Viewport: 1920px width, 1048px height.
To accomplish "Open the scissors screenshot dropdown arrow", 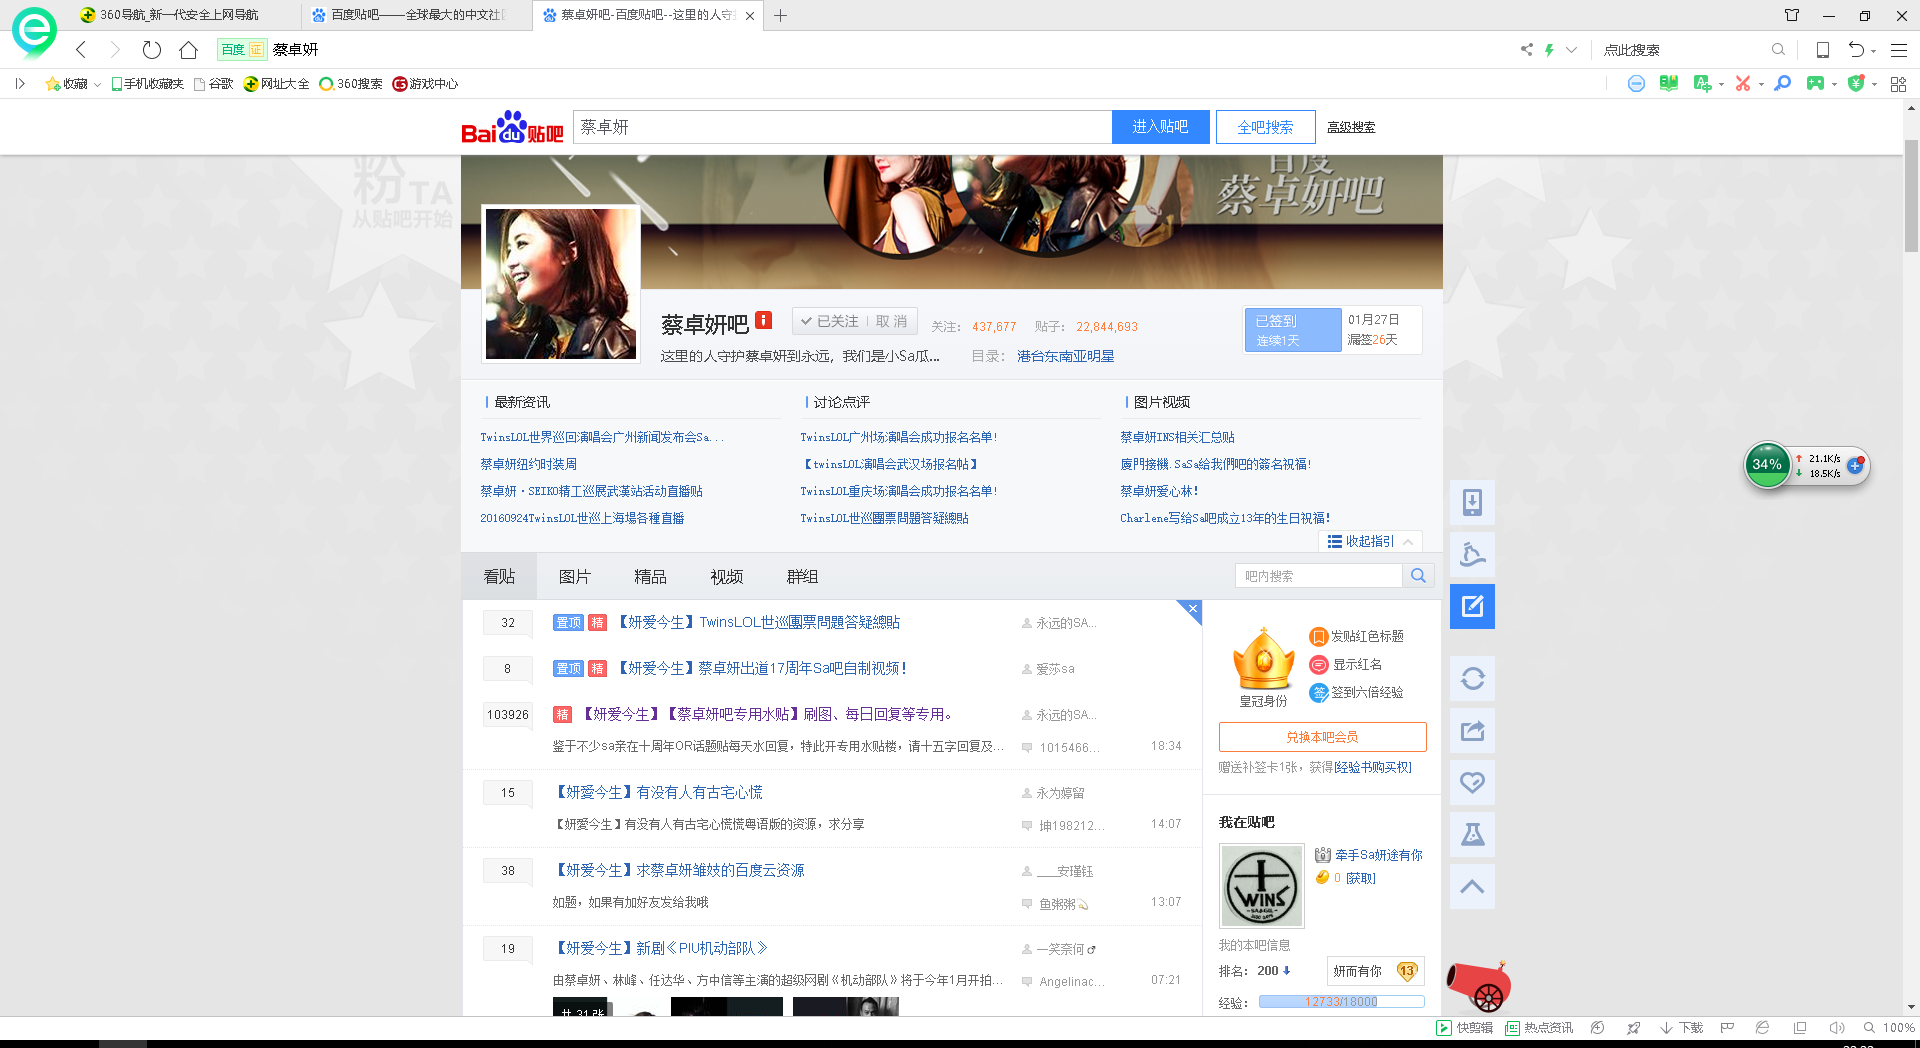I will [1761, 85].
